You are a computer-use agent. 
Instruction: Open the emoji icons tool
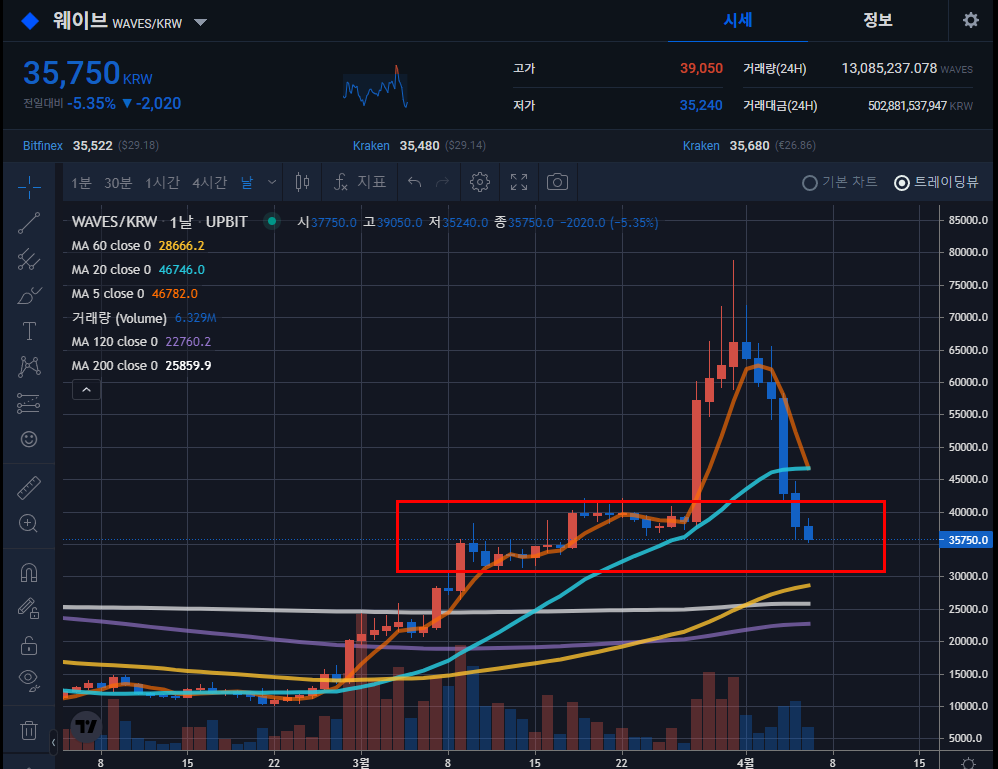pos(29,439)
